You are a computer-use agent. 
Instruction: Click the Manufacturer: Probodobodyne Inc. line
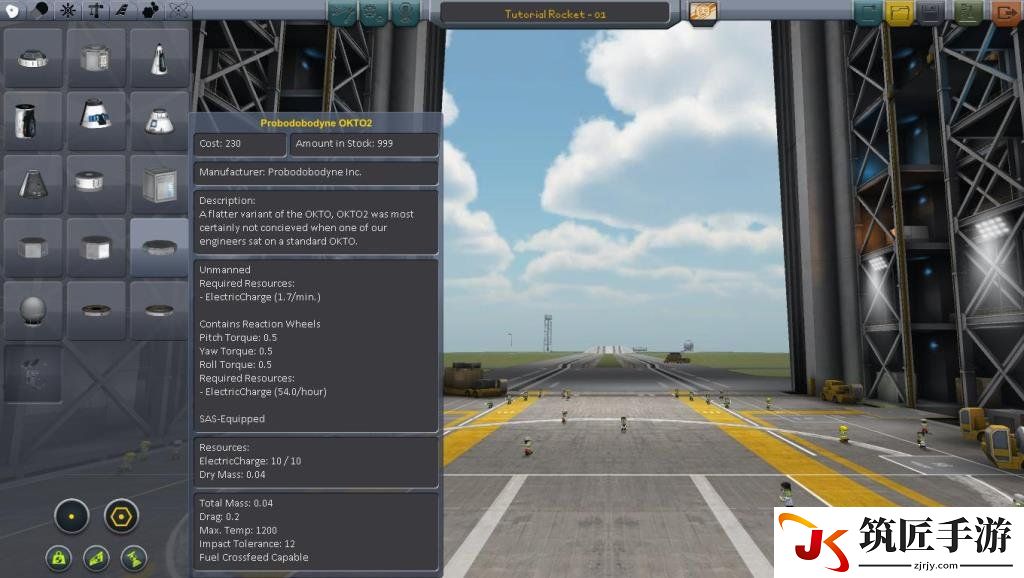click(x=316, y=172)
